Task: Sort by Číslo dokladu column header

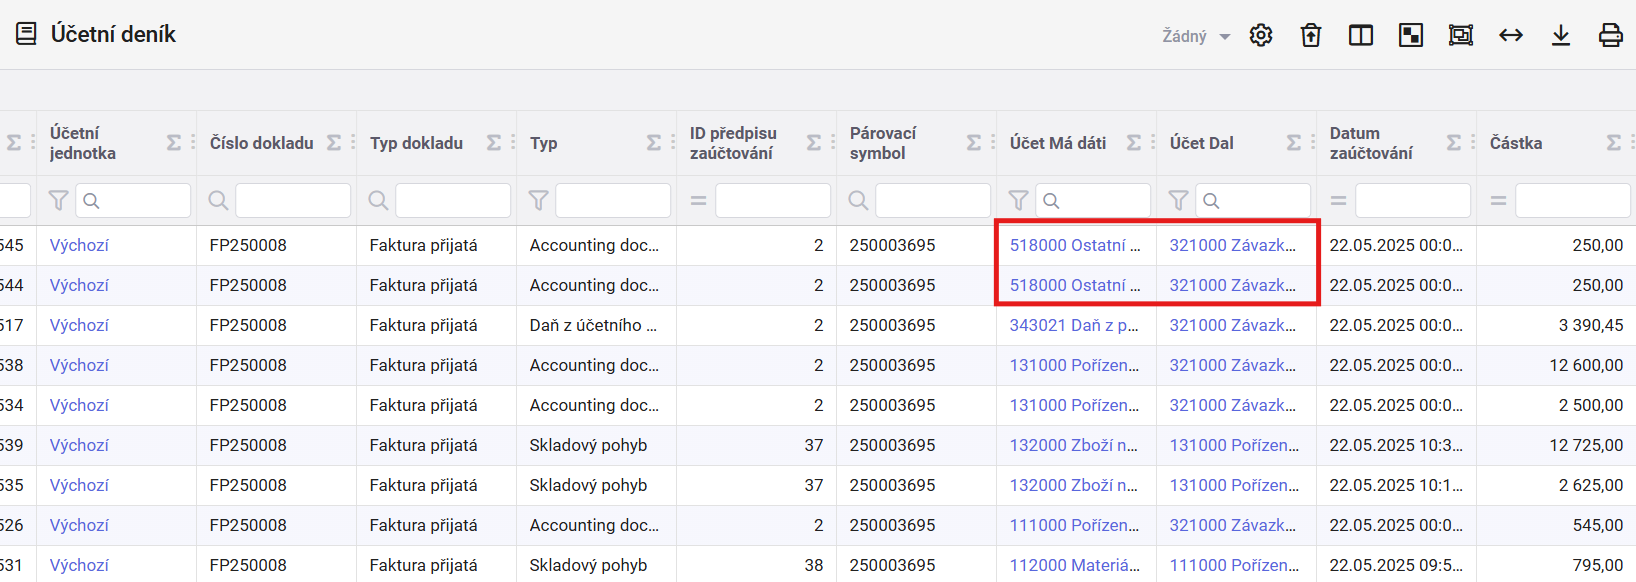Action: pyautogui.click(x=261, y=143)
